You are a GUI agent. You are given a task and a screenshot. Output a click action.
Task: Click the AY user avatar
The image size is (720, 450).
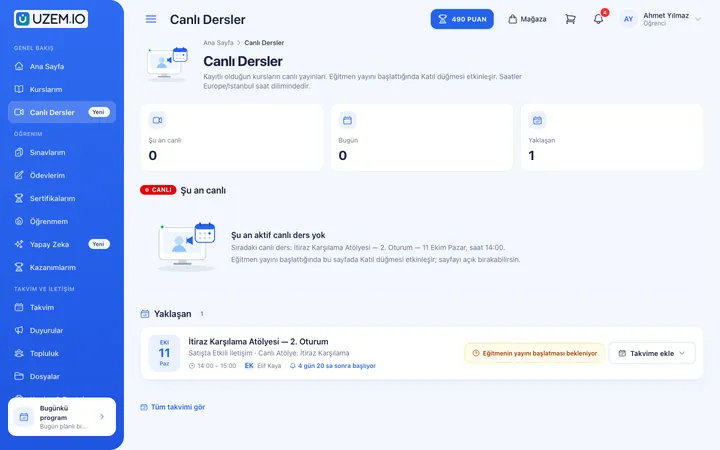628,19
